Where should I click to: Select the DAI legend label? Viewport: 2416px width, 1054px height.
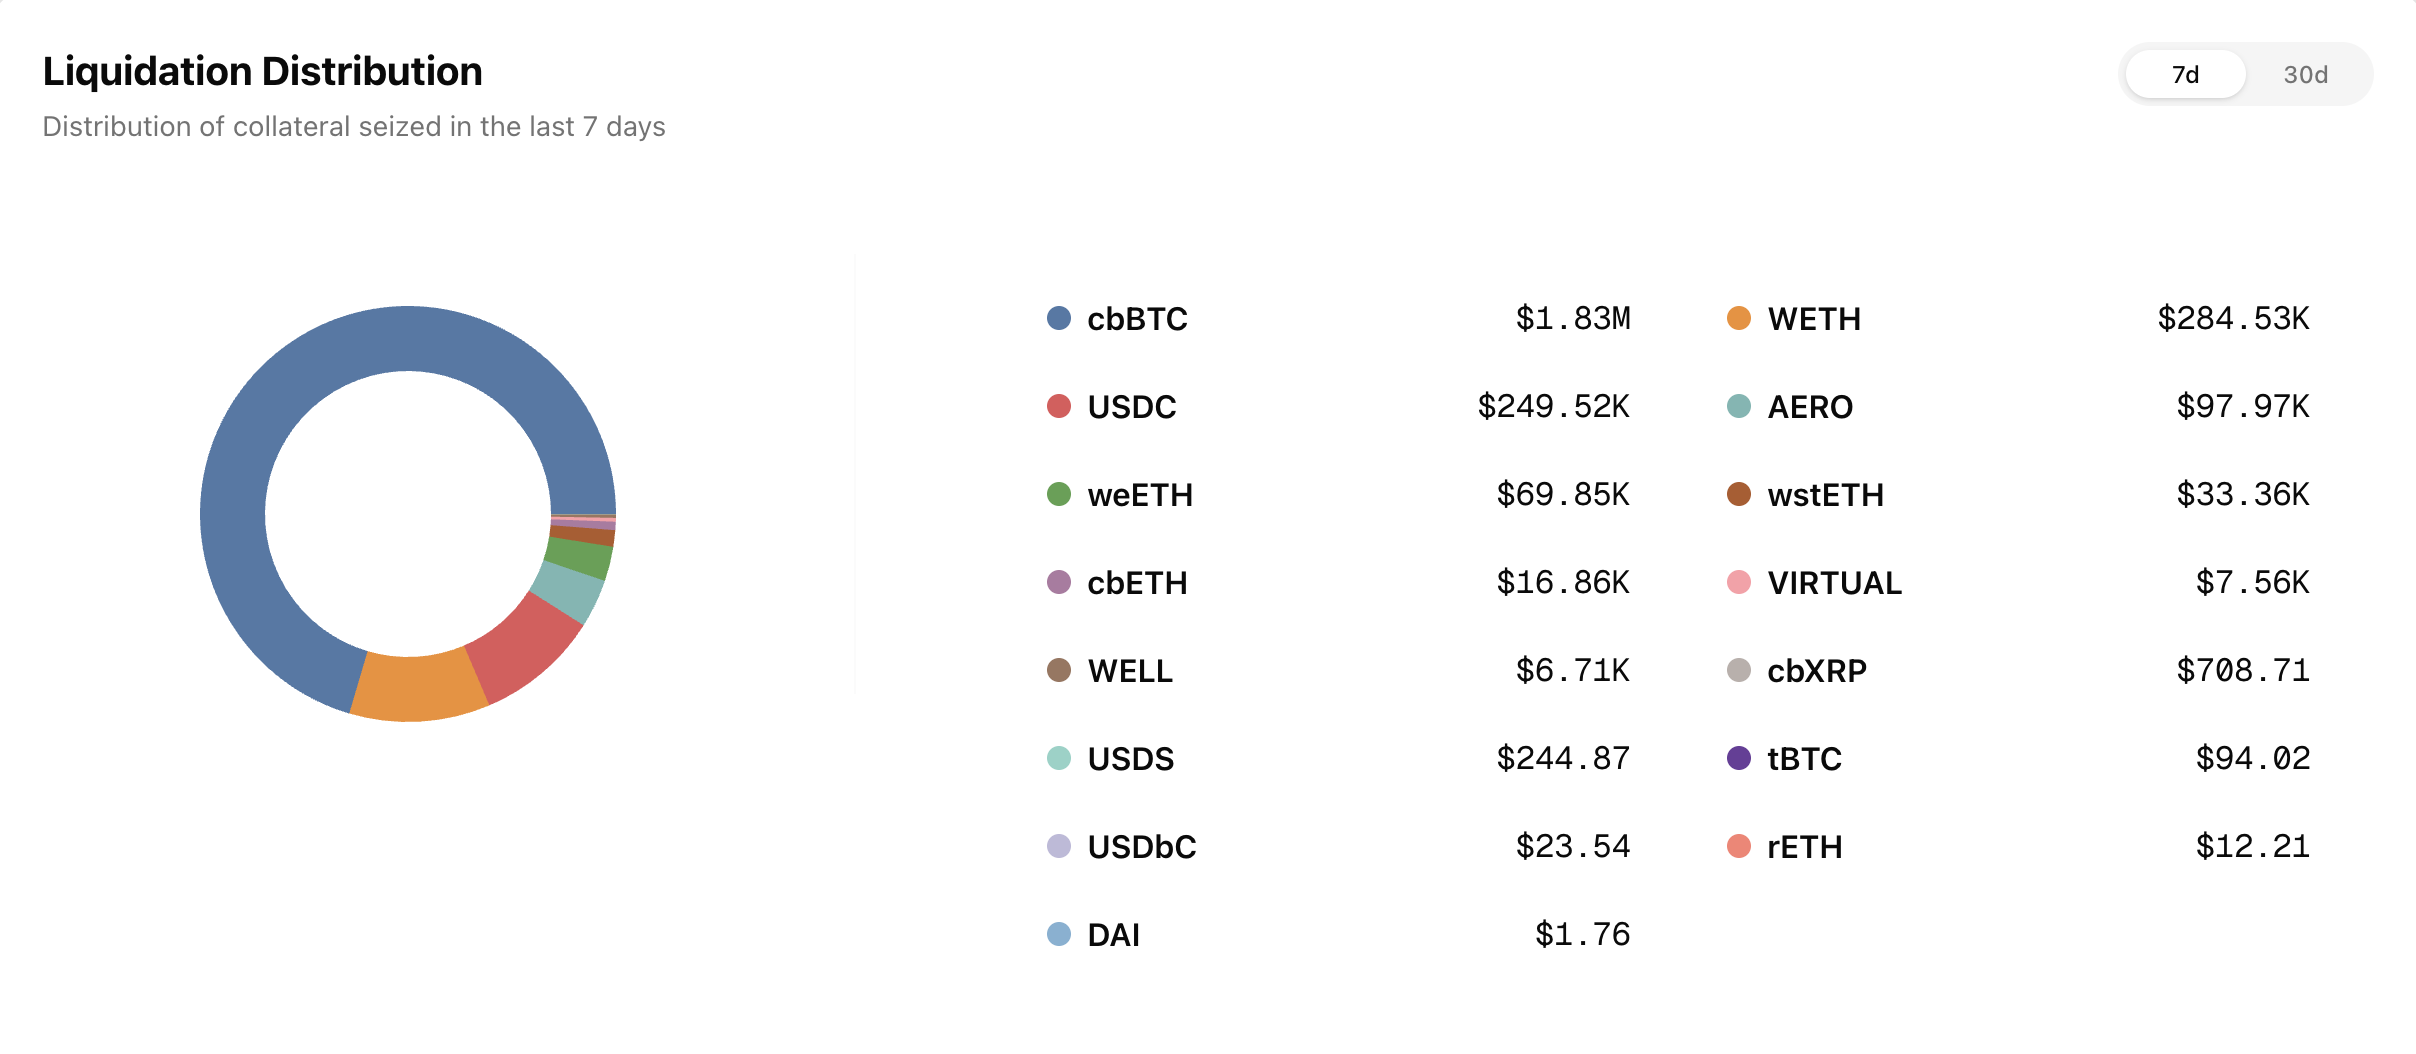coord(1114,935)
